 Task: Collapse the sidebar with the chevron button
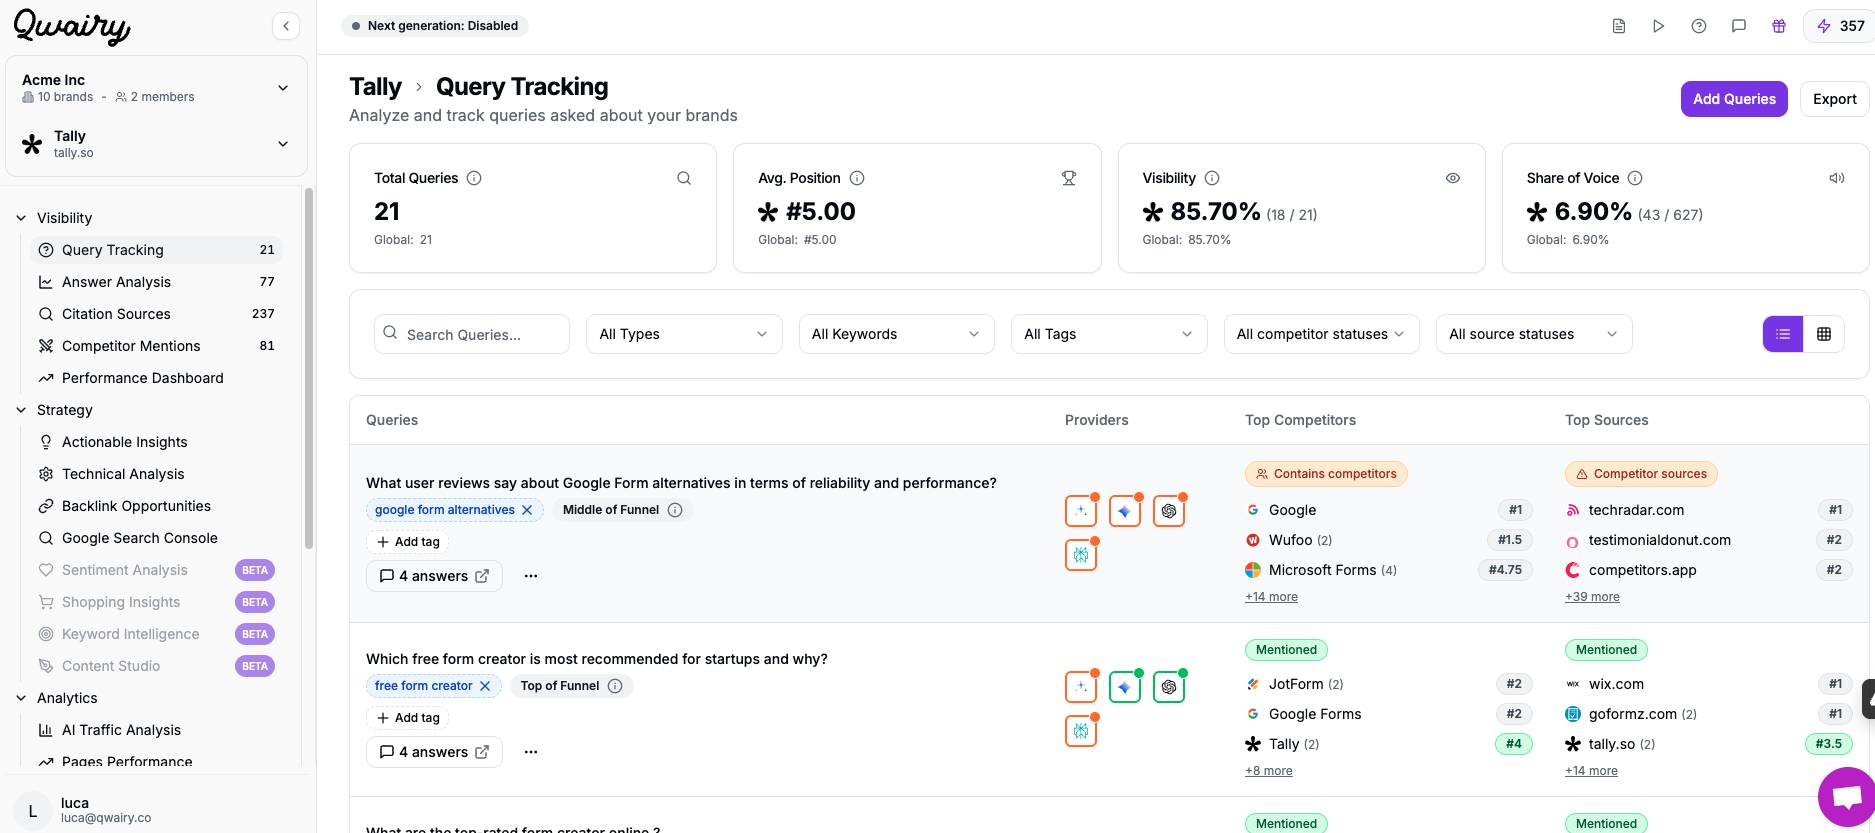coord(286,26)
